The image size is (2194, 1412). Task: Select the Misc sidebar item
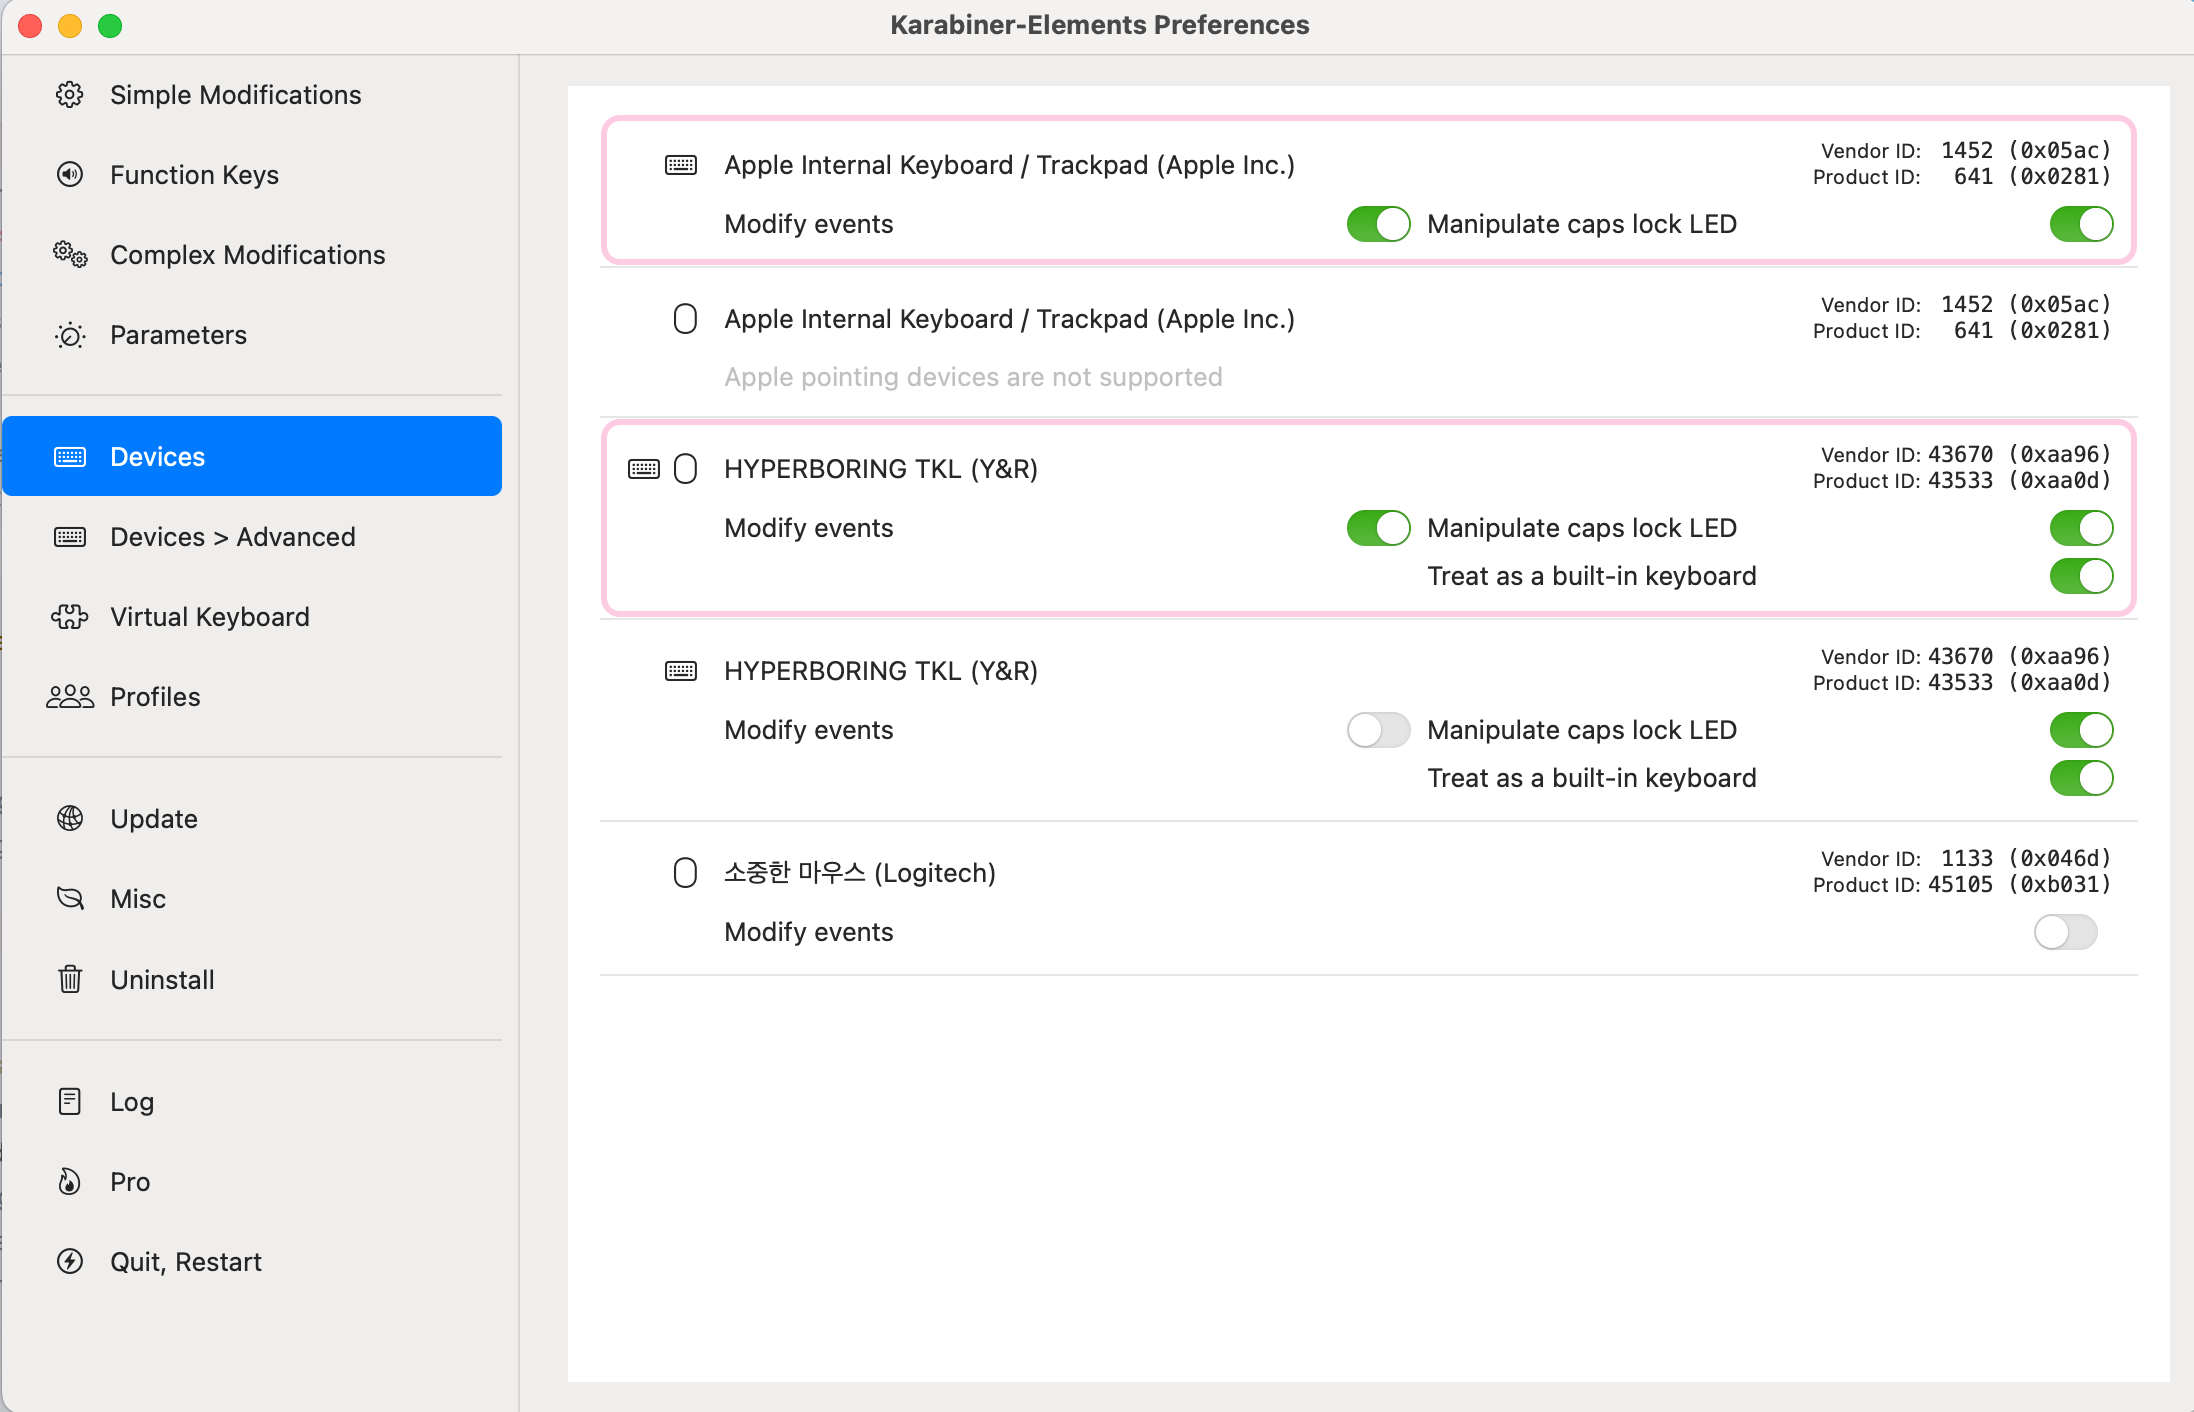(x=252, y=899)
